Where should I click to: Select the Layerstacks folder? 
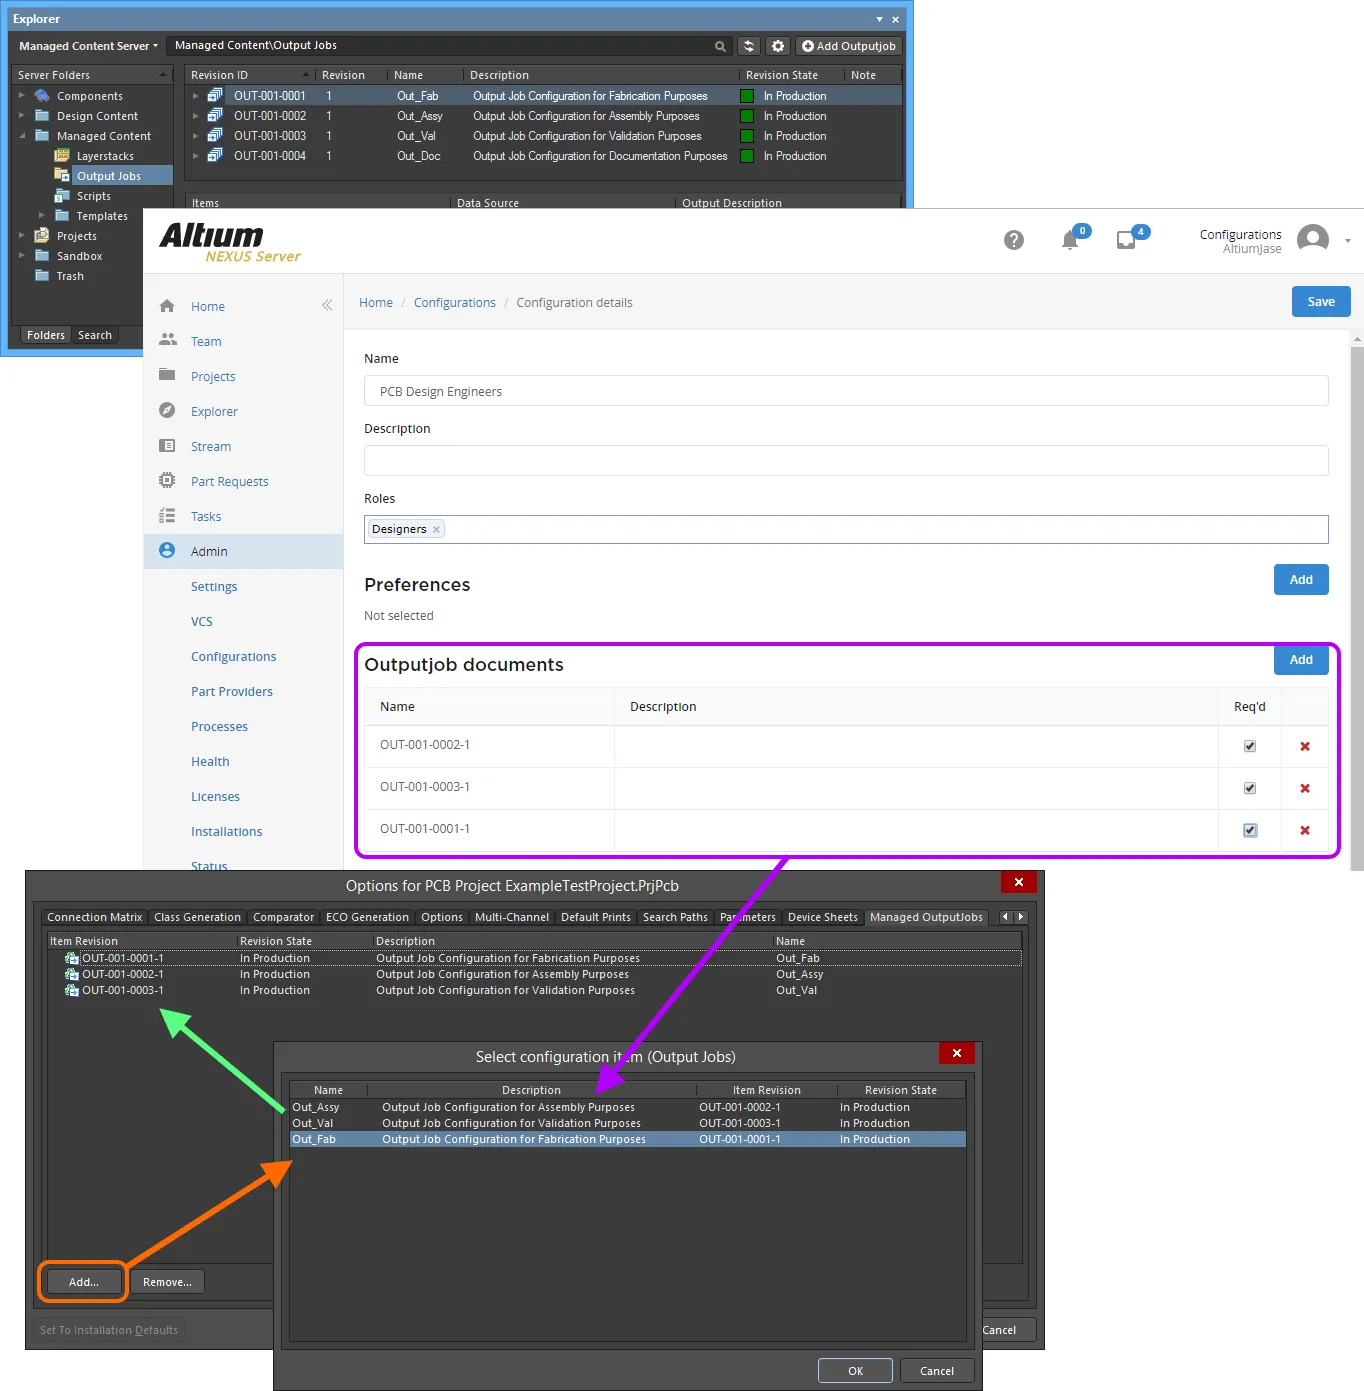[x=105, y=156]
